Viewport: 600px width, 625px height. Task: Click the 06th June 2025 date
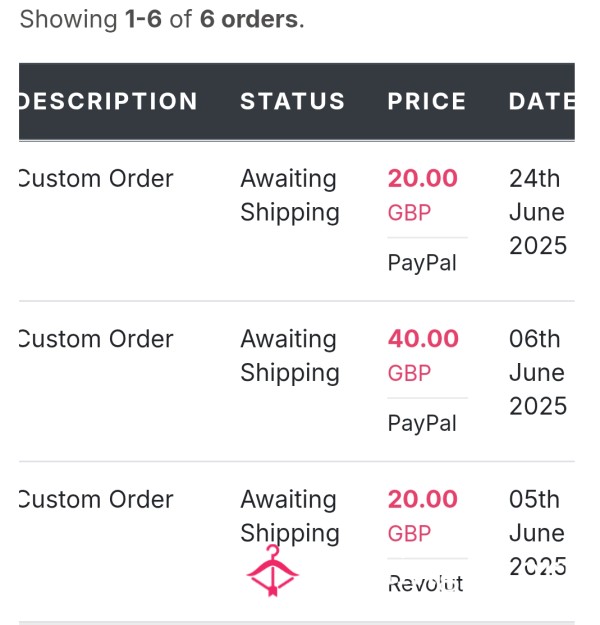tap(538, 372)
